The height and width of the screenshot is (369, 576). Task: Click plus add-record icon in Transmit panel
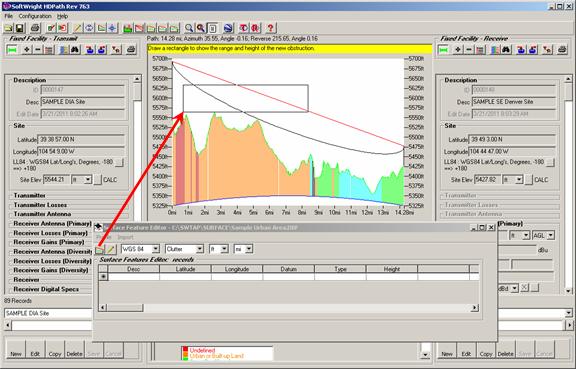point(27,50)
